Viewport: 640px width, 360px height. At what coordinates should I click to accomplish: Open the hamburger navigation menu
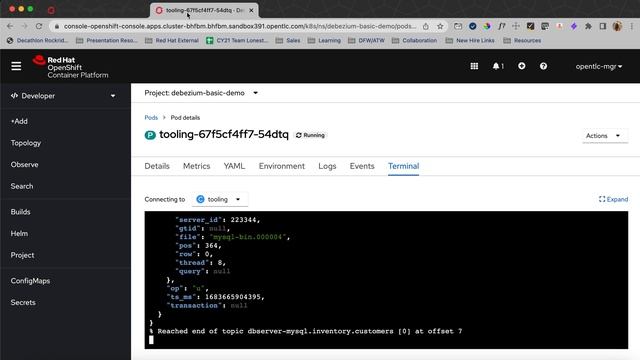[x=16, y=66]
